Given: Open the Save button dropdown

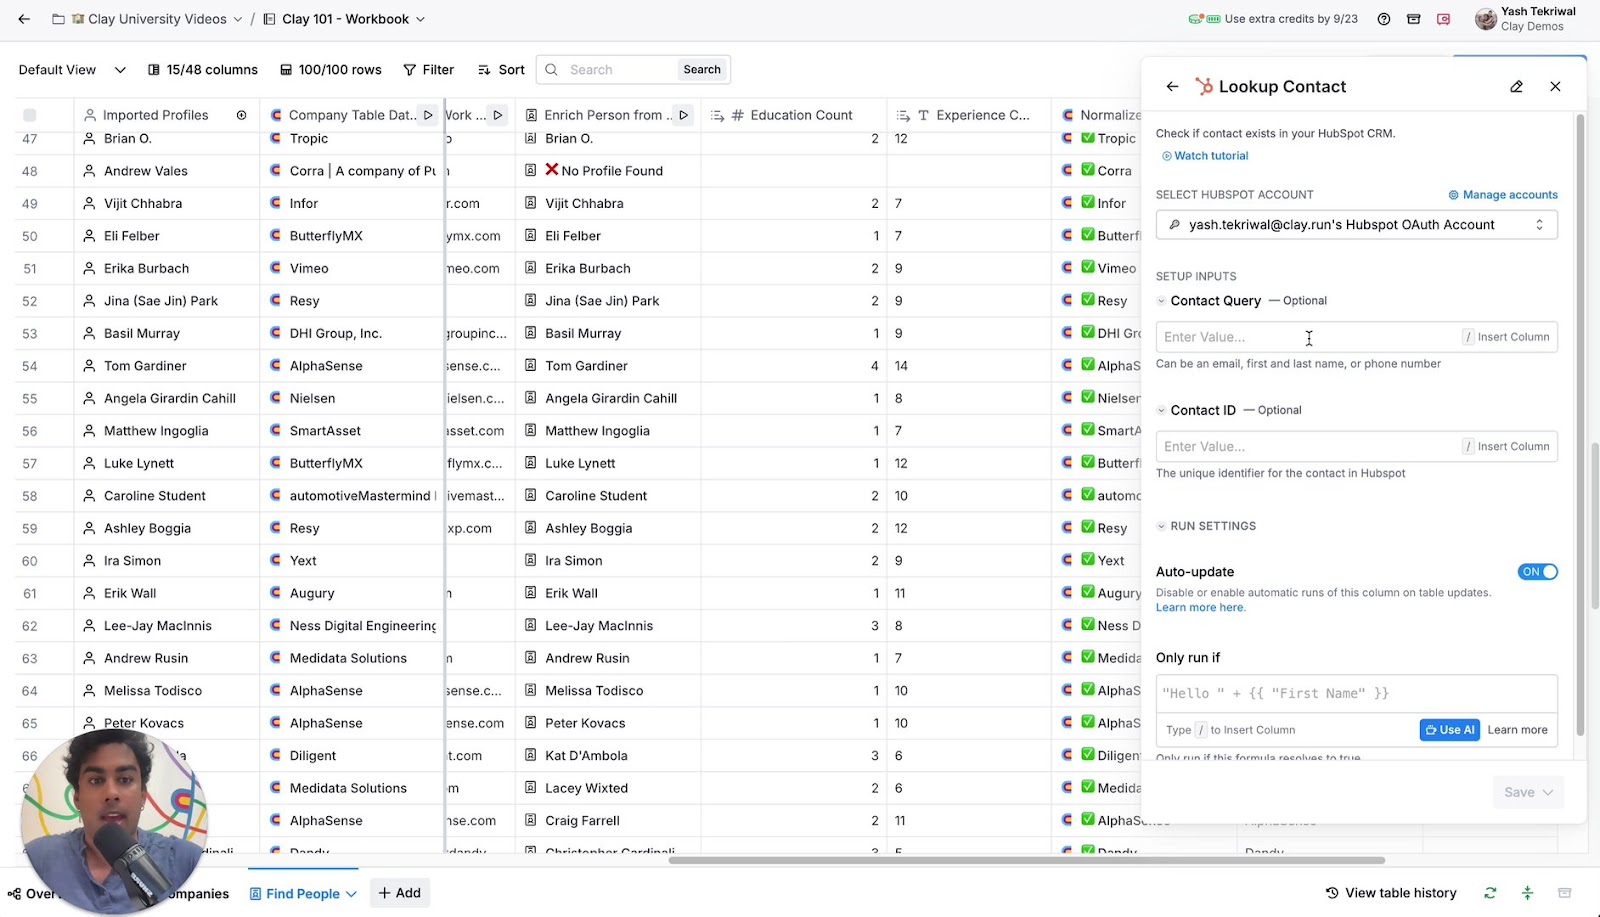Looking at the screenshot, I should point(1548,792).
